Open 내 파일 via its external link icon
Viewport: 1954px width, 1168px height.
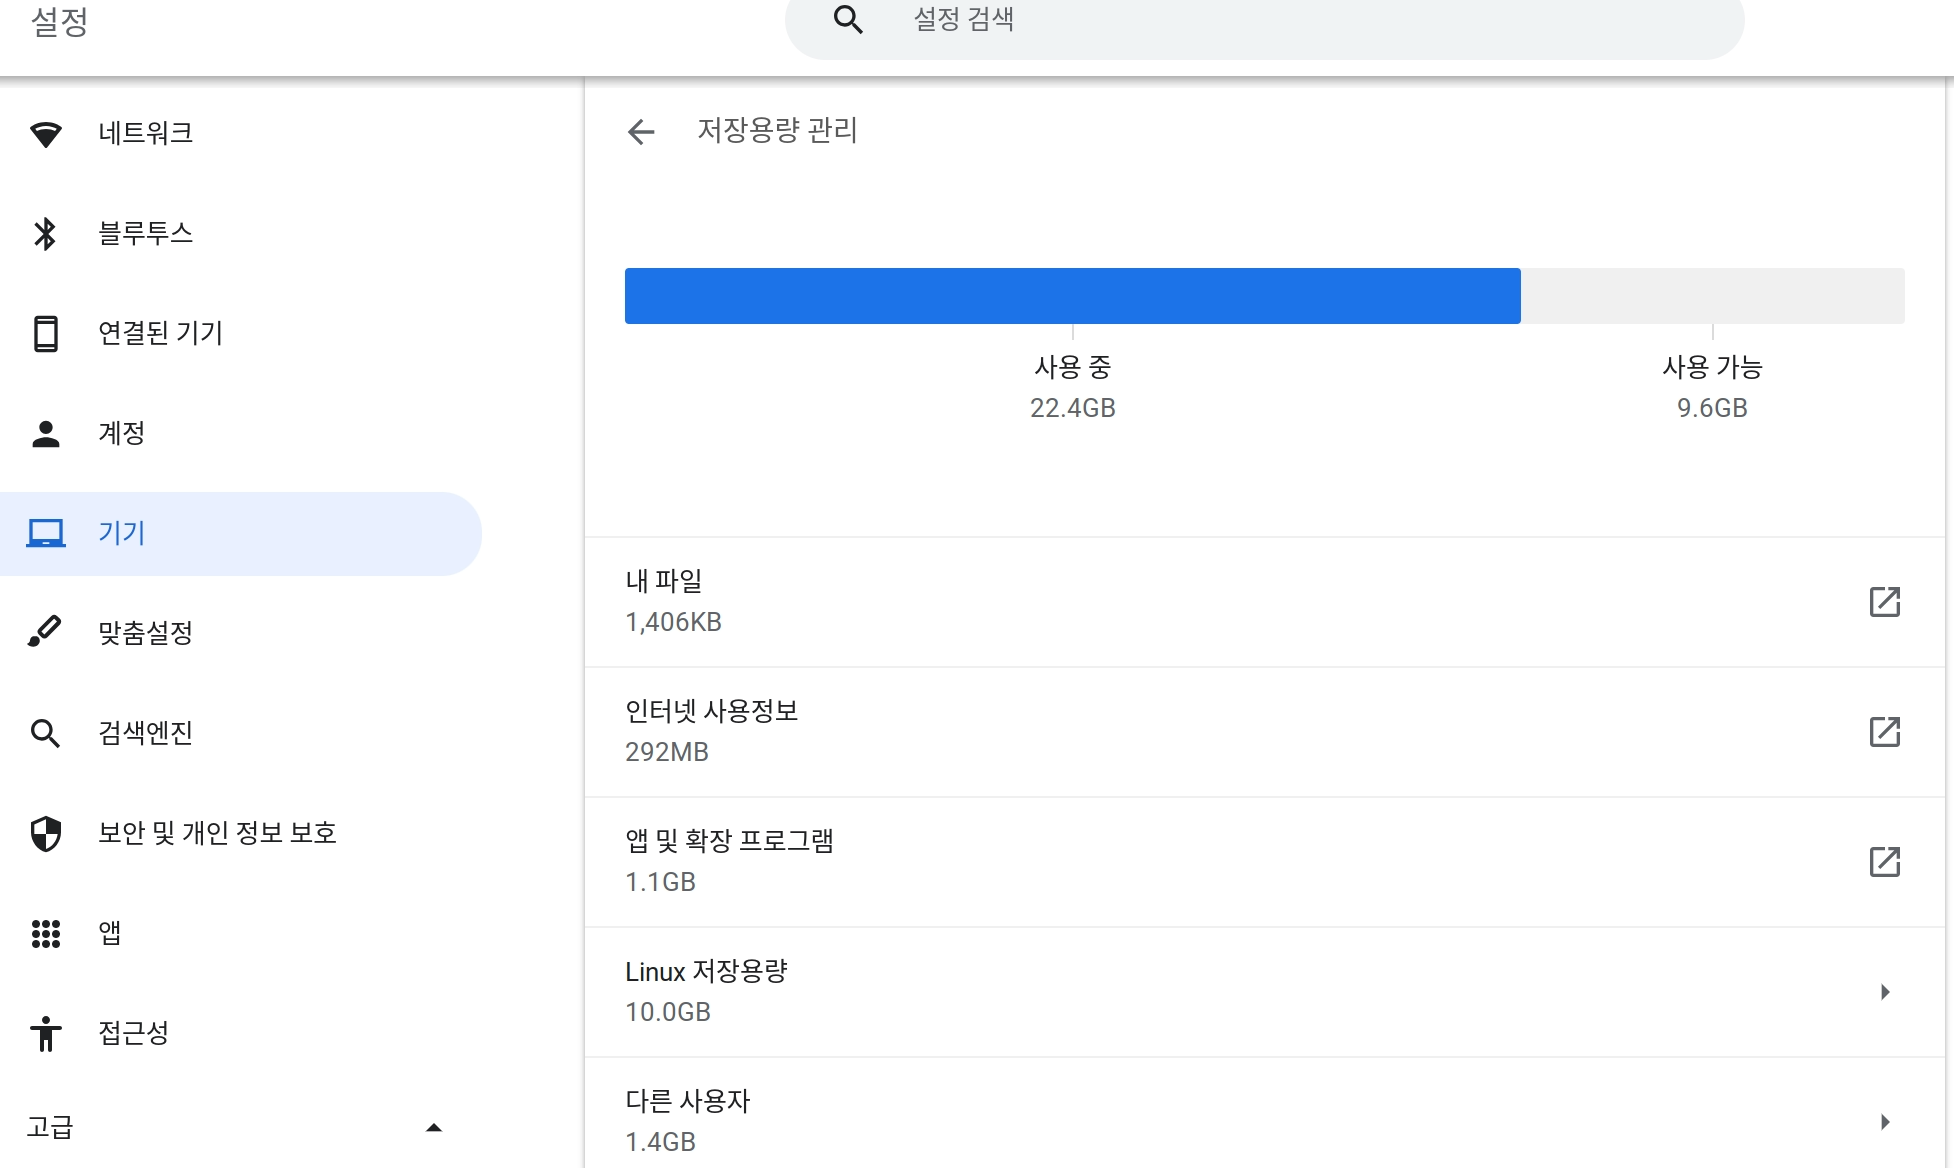point(1884,602)
